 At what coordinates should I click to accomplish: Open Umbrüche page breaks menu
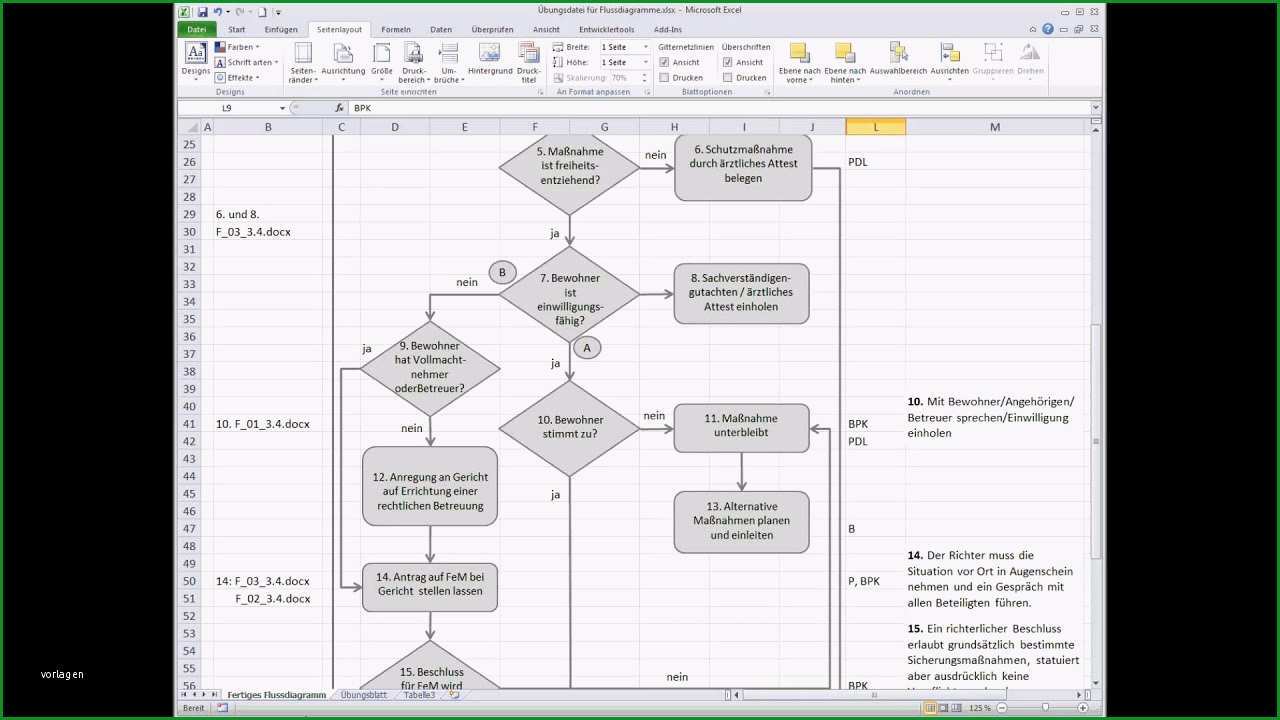click(448, 63)
